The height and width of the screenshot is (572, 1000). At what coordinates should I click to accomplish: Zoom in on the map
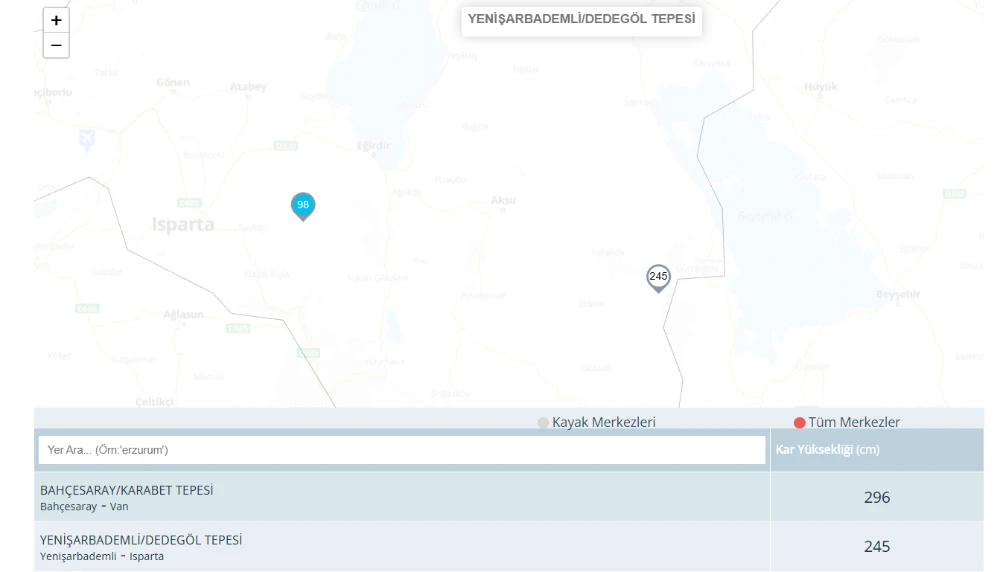click(x=55, y=20)
